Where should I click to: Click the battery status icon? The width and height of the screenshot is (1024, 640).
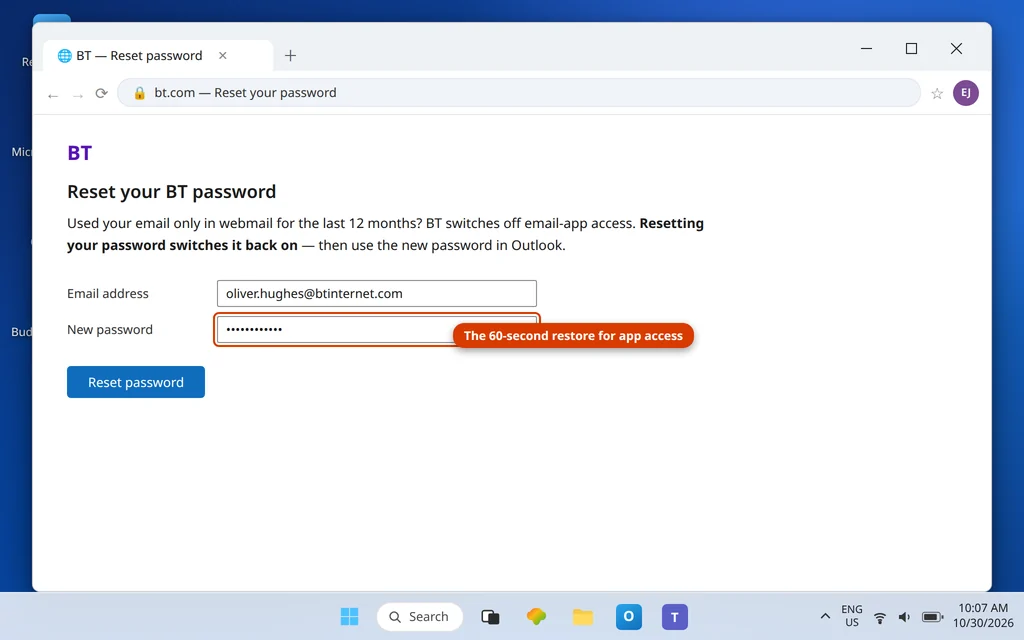click(933, 617)
